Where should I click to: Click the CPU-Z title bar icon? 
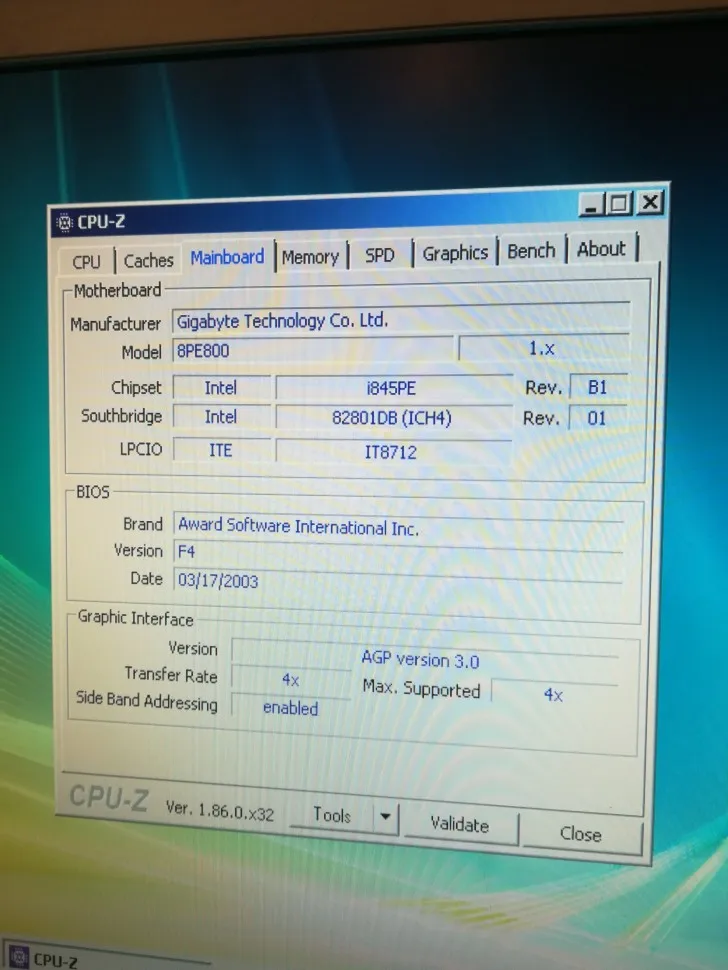pyautogui.click(x=64, y=222)
